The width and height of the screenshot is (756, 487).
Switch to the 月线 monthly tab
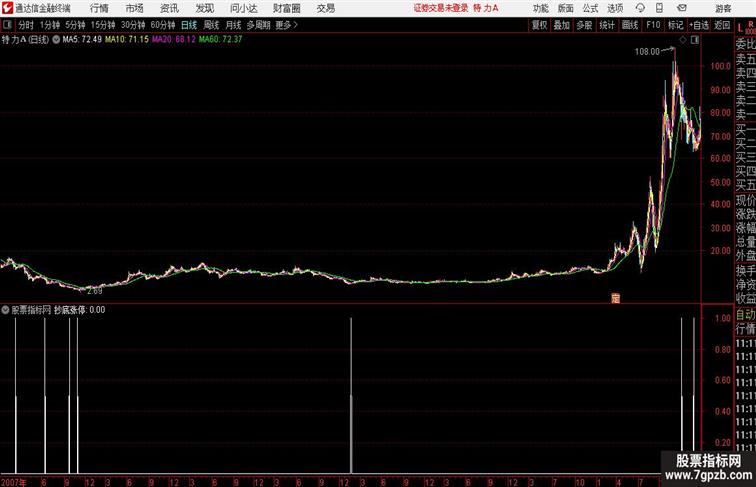(233, 25)
